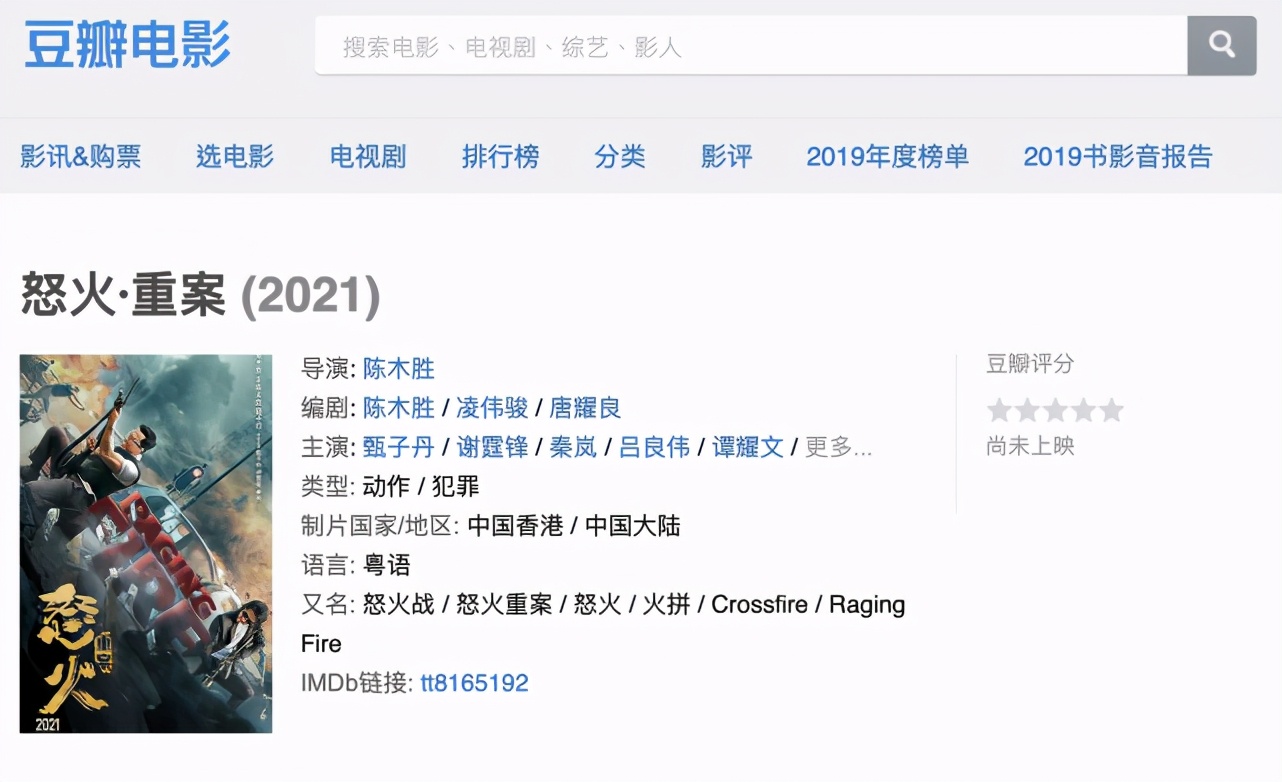1282x782 pixels.
Task: Click the middle rating star
Action: point(1056,409)
